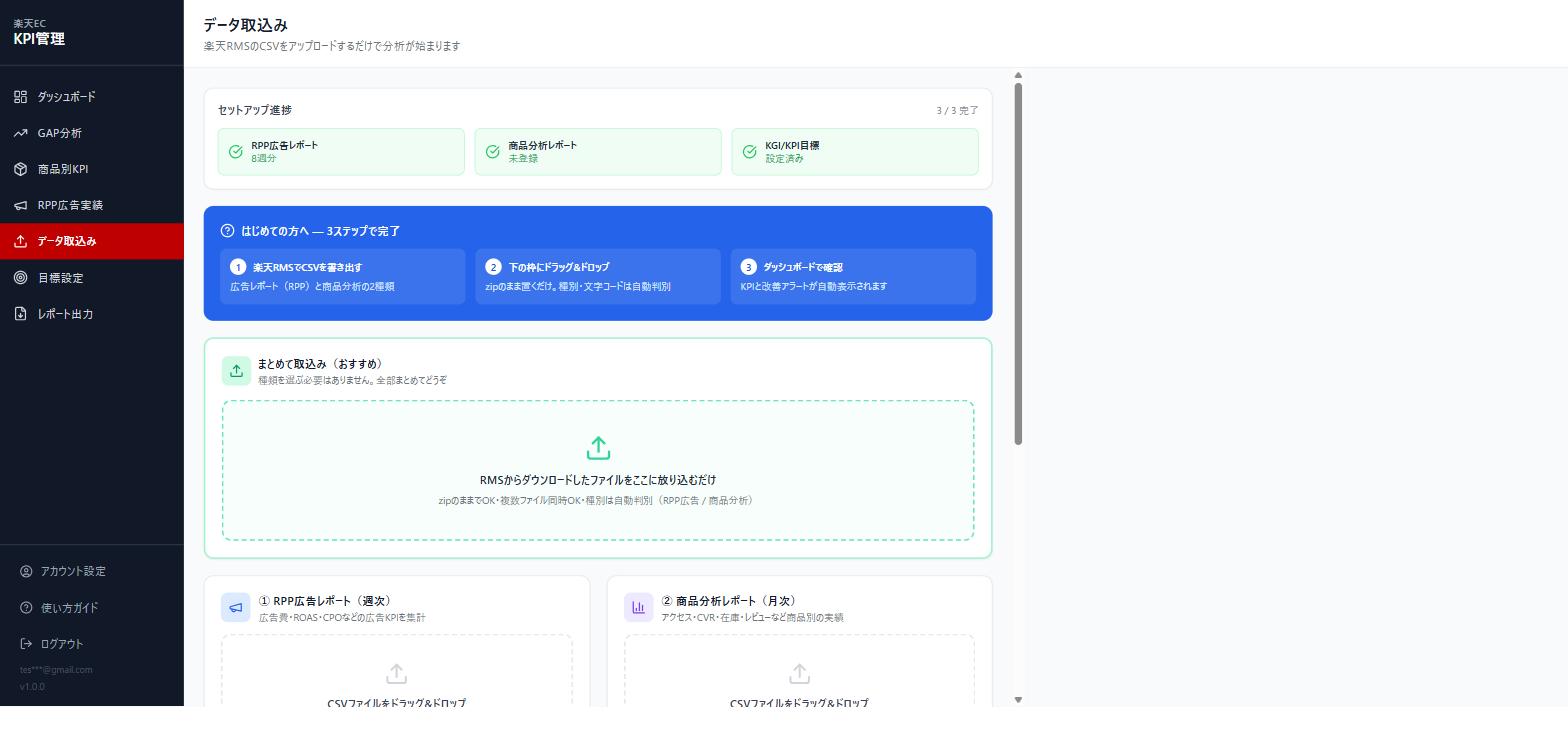Select the upload icon in 商品分析 CSV dropzone

[x=799, y=674]
